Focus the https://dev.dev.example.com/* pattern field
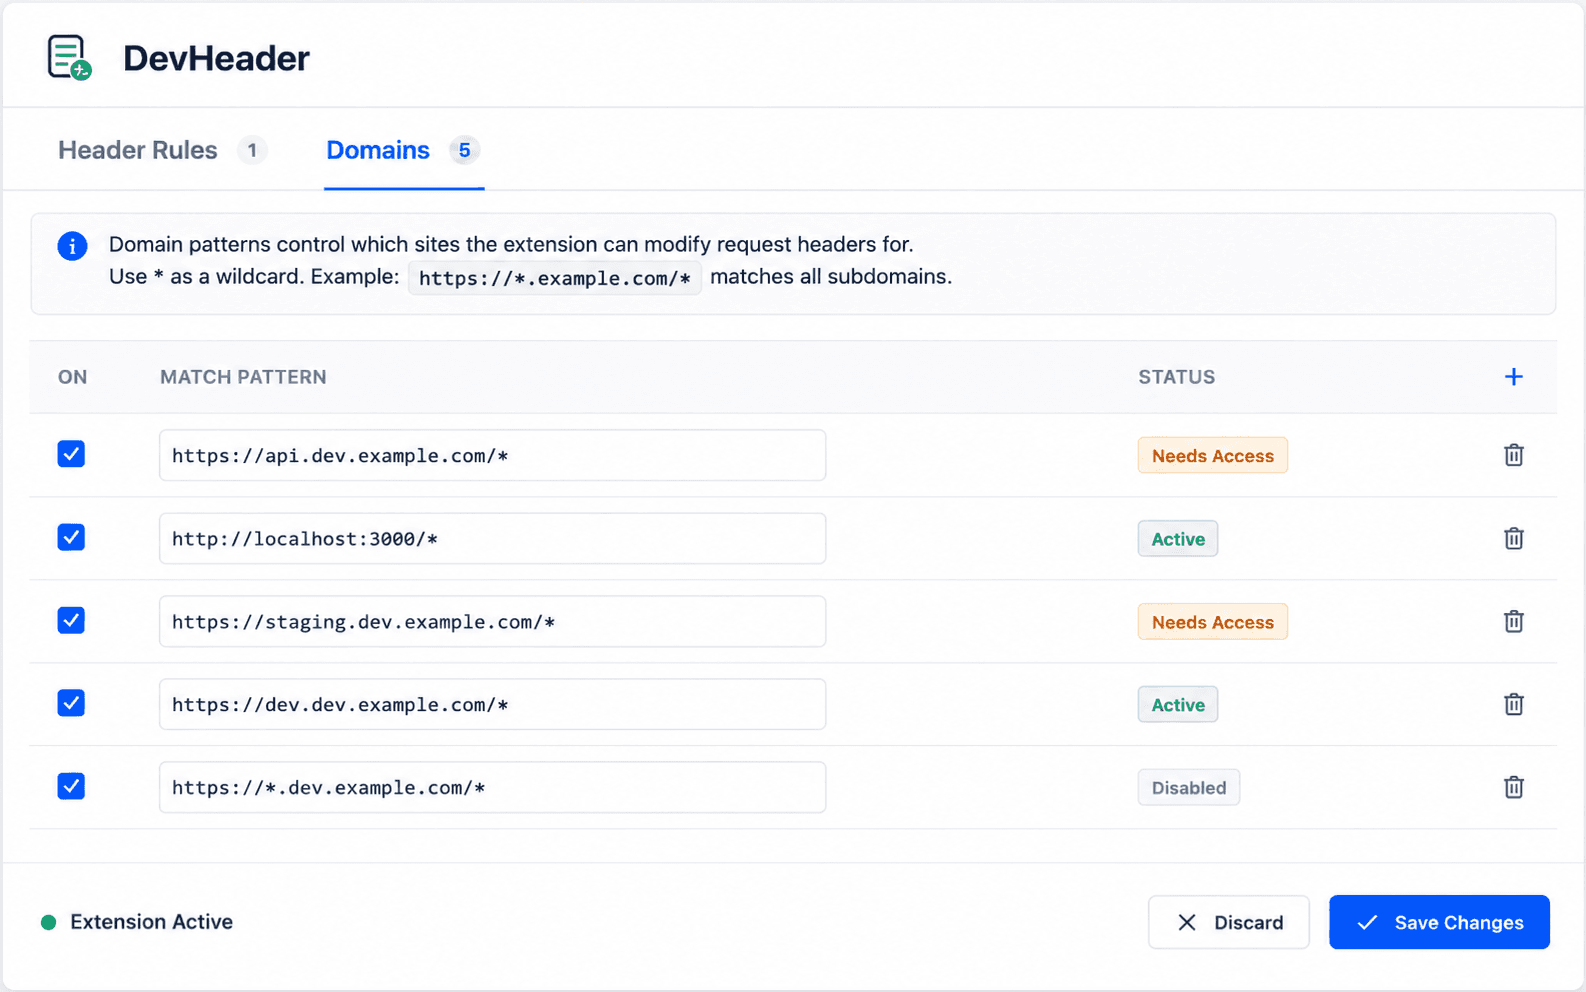 492,704
